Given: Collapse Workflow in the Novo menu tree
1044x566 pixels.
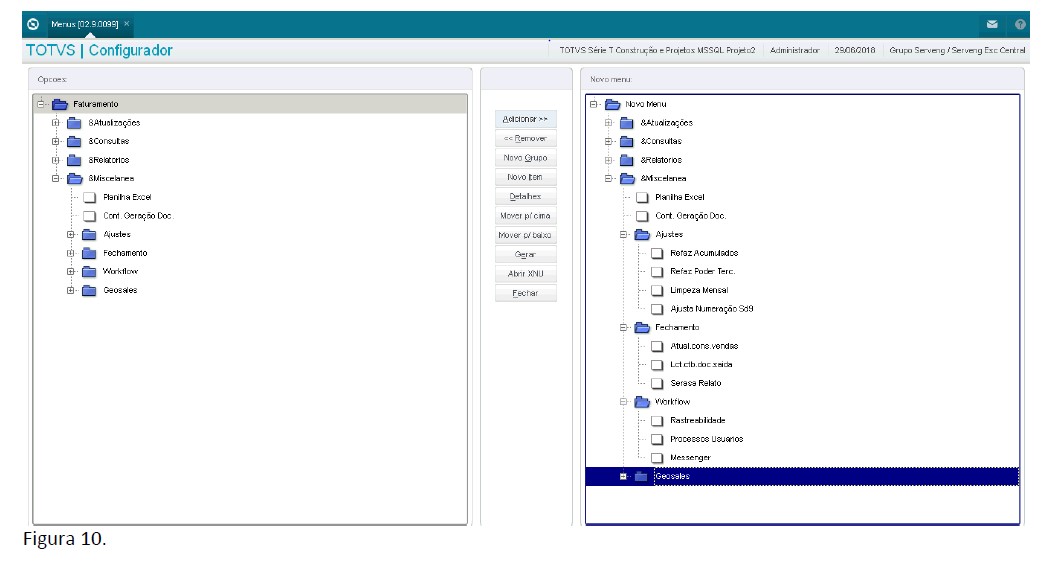Looking at the screenshot, I should click(x=623, y=402).
